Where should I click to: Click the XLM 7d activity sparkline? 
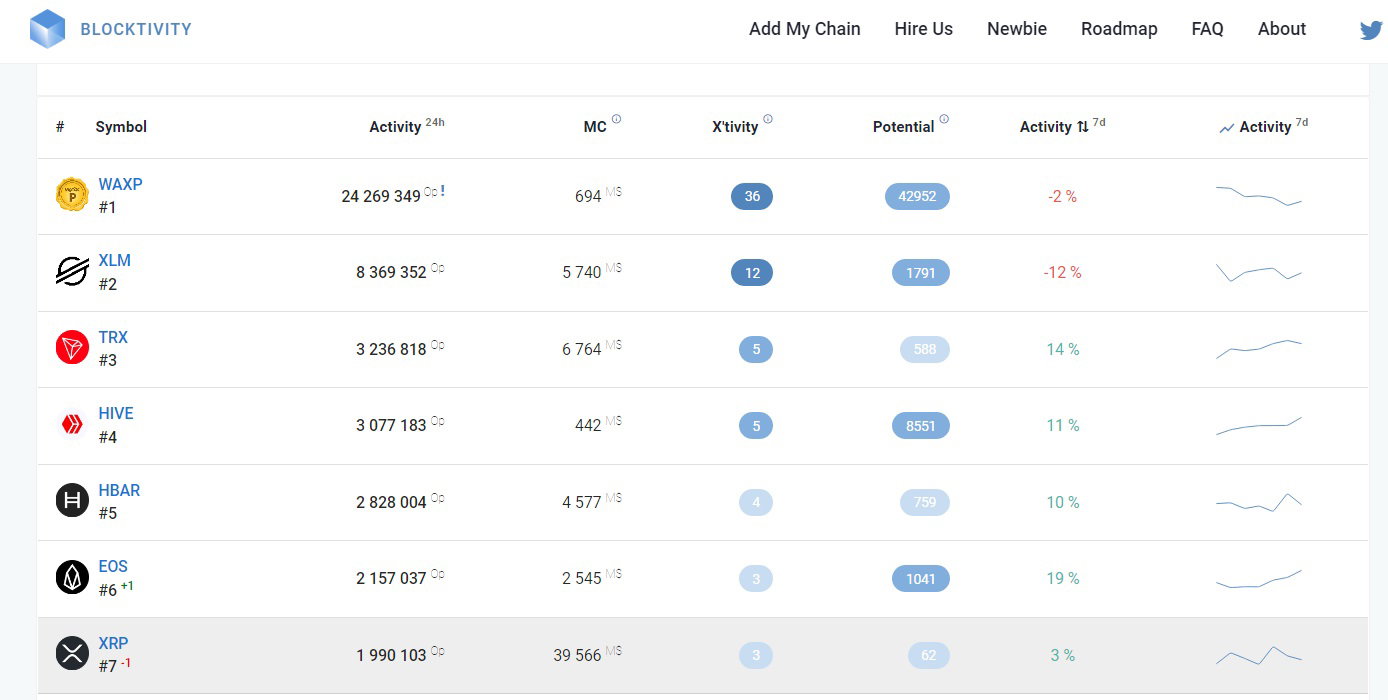(x=1259, y=273)
